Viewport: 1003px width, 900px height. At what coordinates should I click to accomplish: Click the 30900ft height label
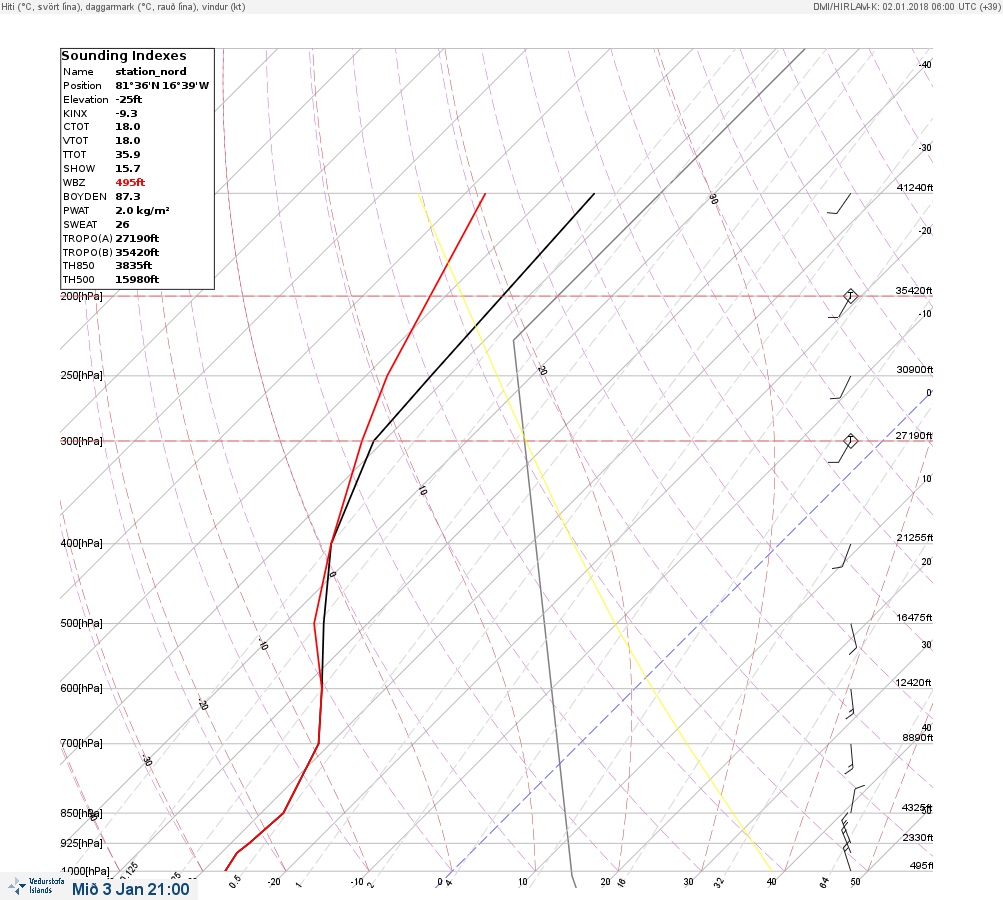point(915,370)
